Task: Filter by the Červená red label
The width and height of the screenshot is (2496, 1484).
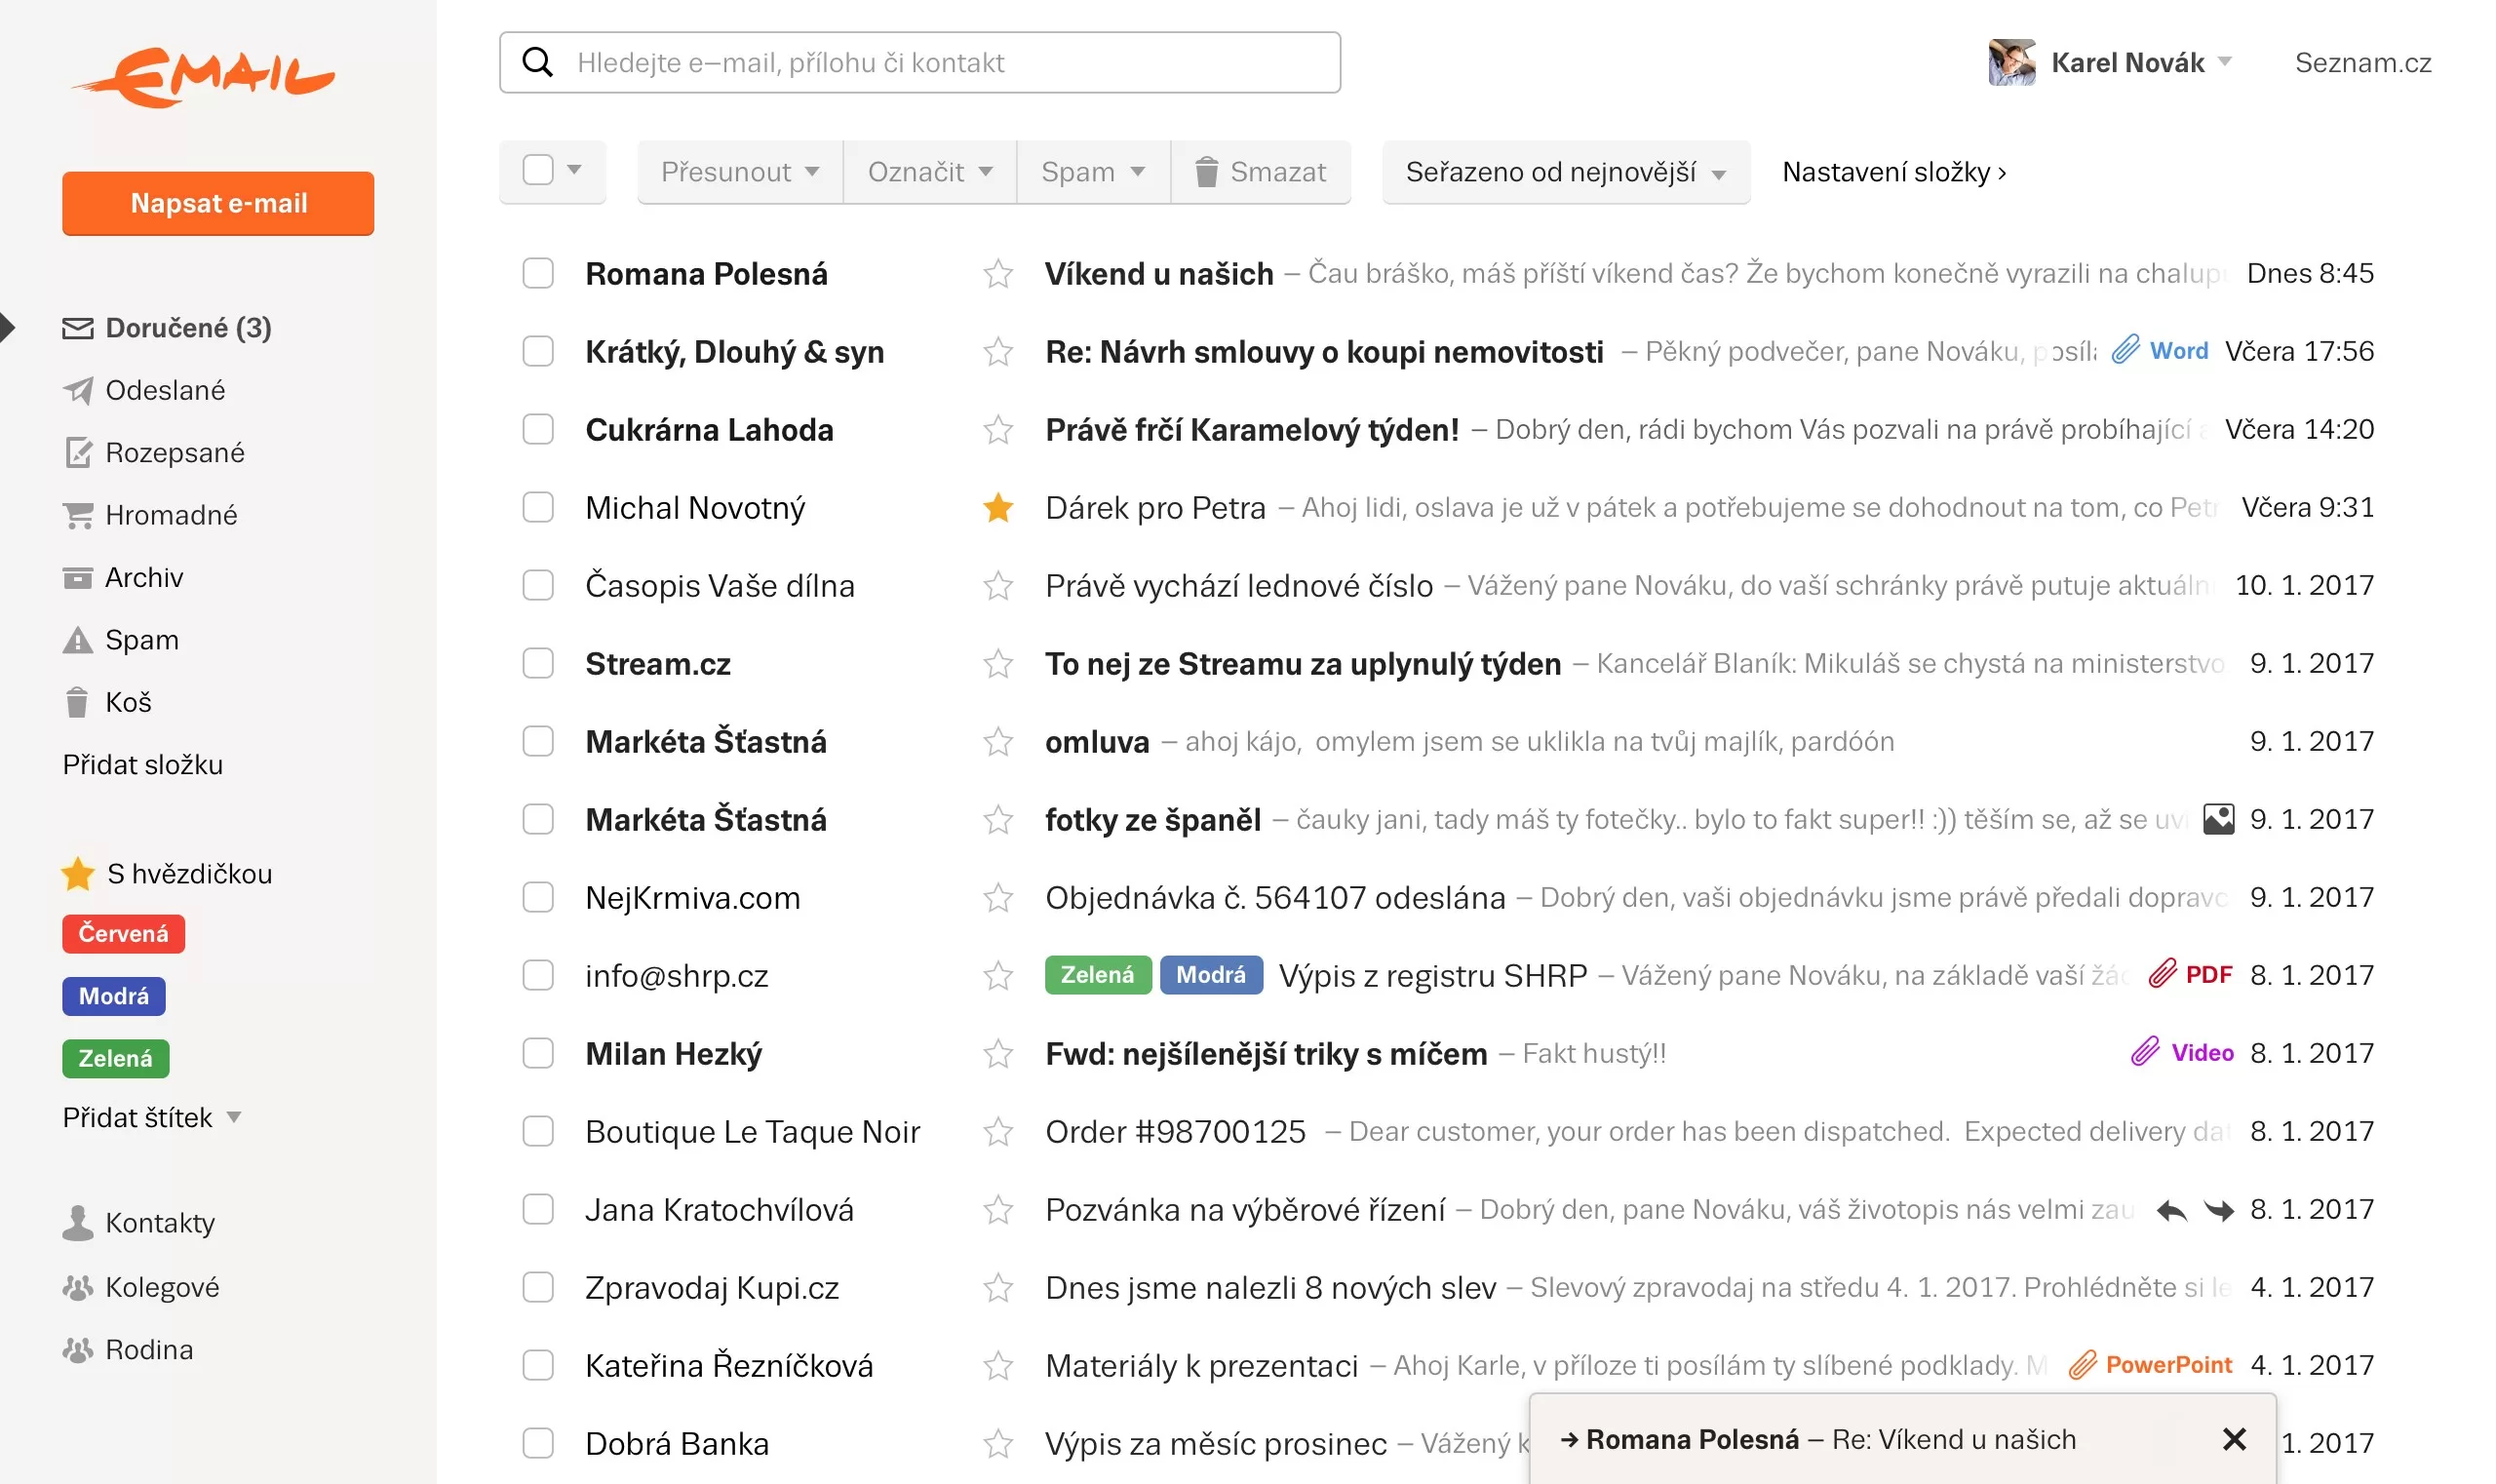Action: point(123,933)
